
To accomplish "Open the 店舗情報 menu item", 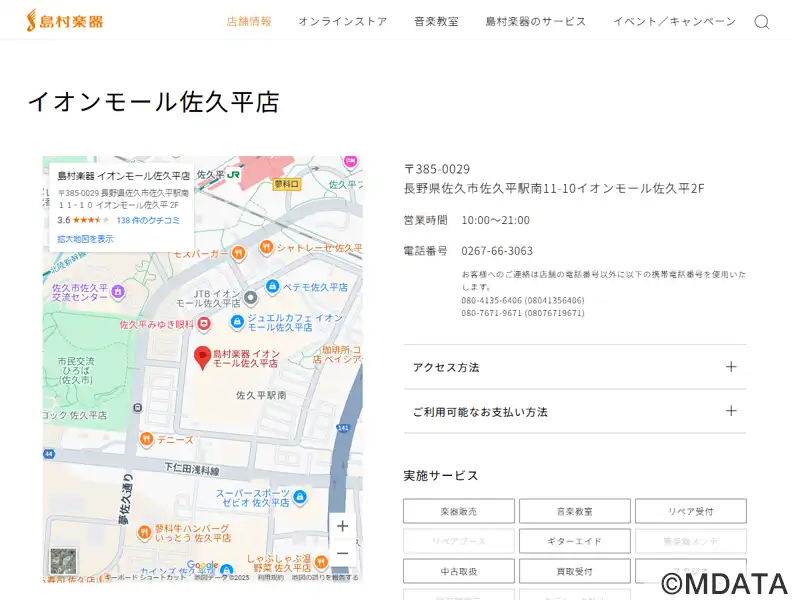I will tap(249, 21).
